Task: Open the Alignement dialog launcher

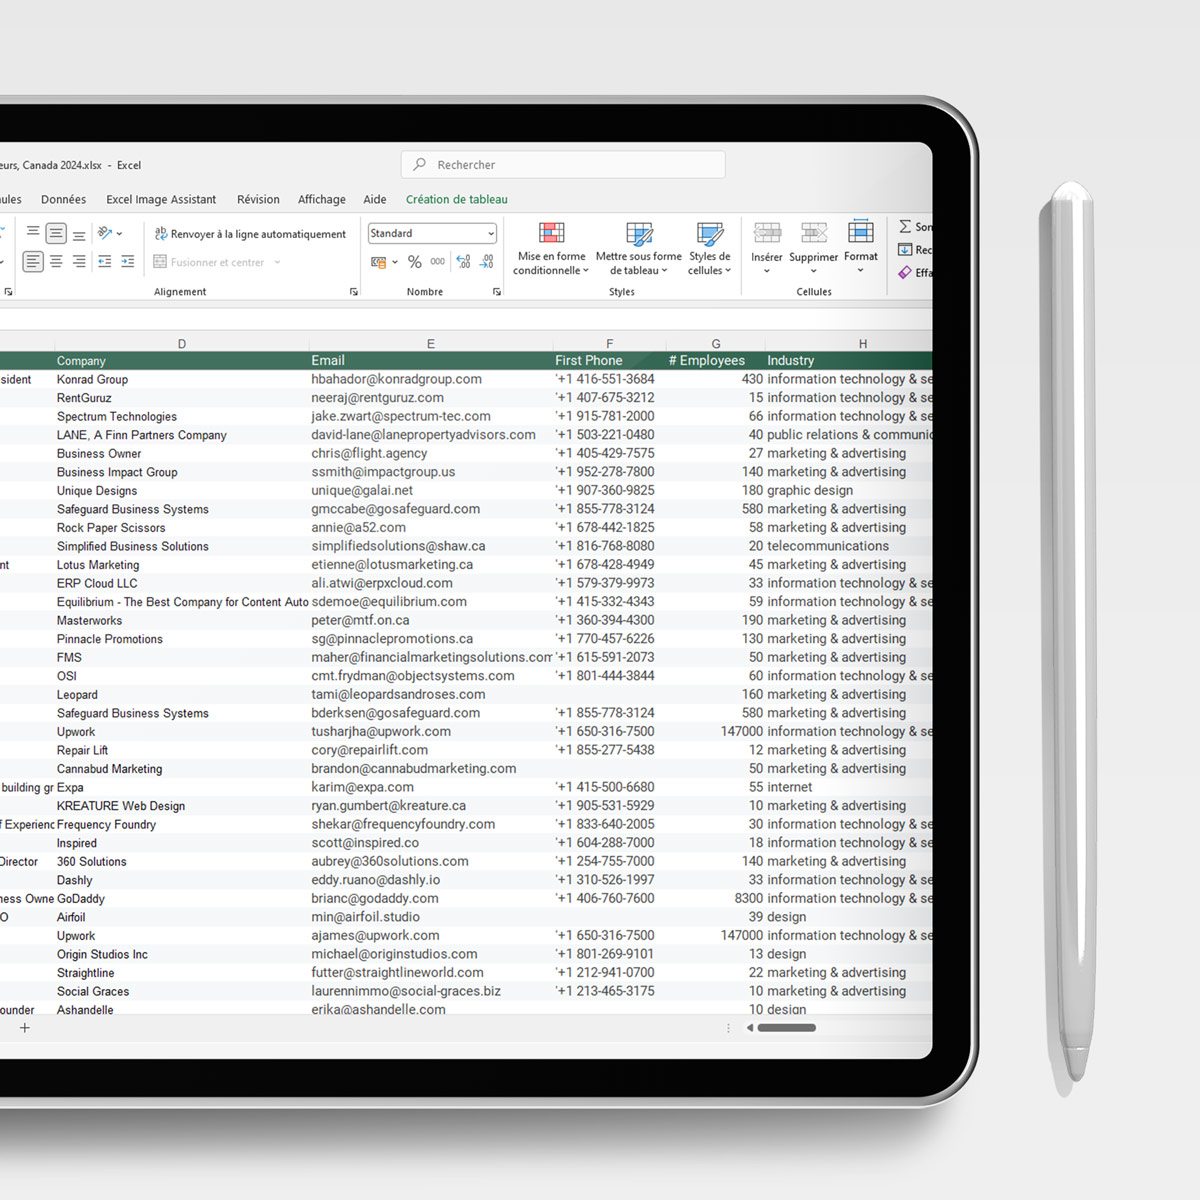Action: [353, 292]
